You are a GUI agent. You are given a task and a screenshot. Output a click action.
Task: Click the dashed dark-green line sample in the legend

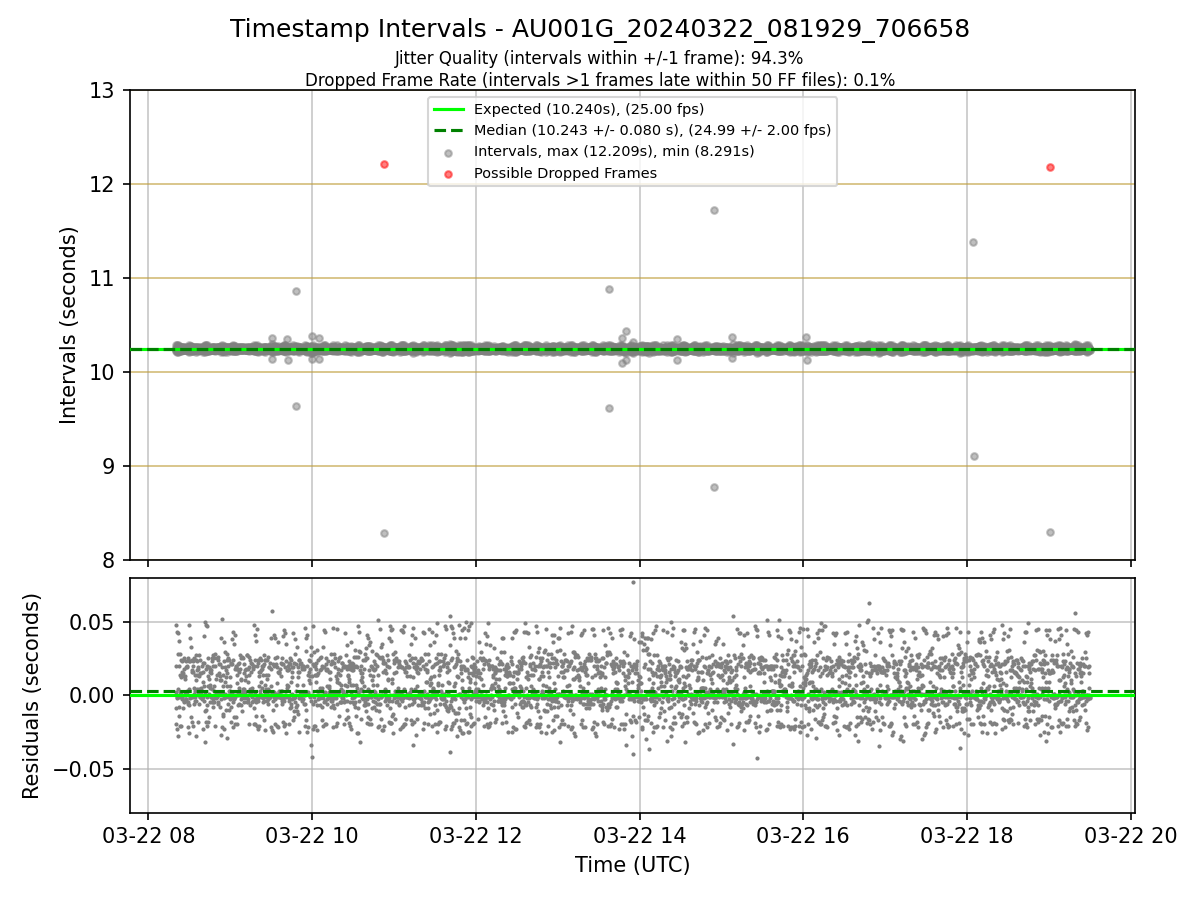pos(450,130)
